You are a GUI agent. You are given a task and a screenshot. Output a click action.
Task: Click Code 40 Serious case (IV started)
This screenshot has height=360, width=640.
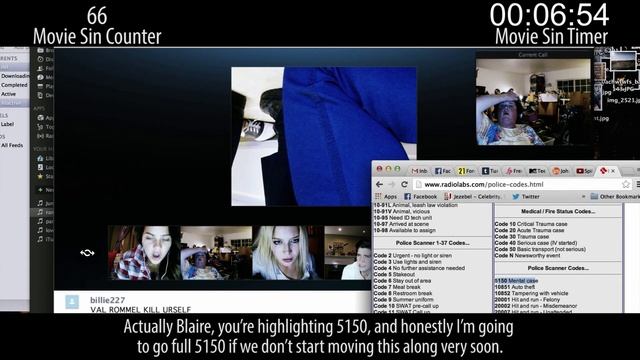pyautogui.click(x=536, y=243)
